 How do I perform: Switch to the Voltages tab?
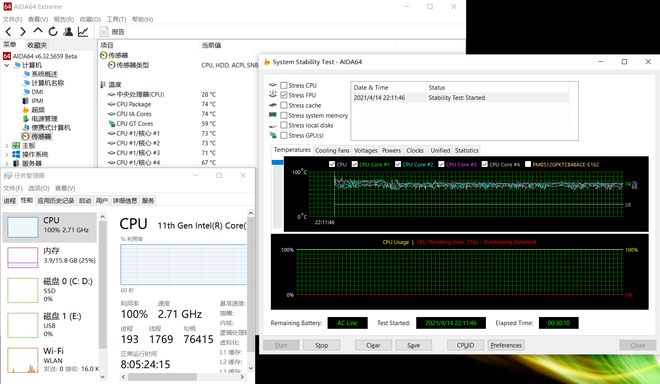tap(365, 150)
